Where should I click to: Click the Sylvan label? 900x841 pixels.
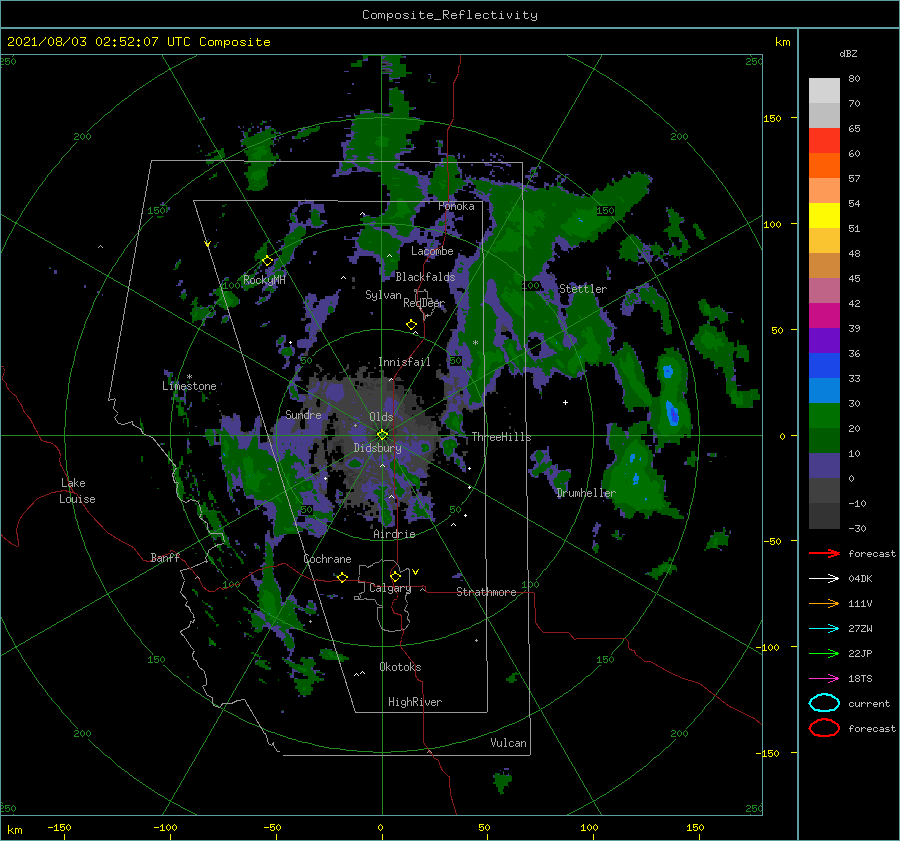coord(383,295)
